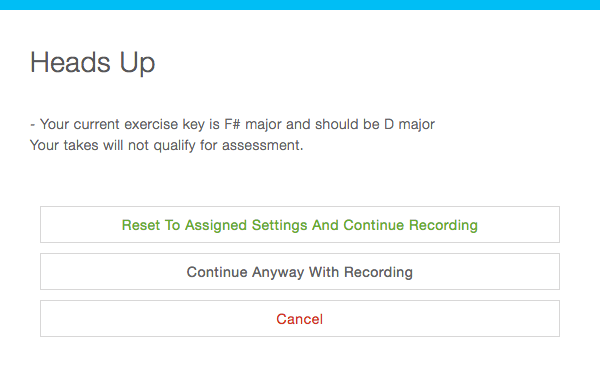The height and width of the screenshot is (367, 600).
Task: Click the takes will not qualify line
Action: pos(166,145)
